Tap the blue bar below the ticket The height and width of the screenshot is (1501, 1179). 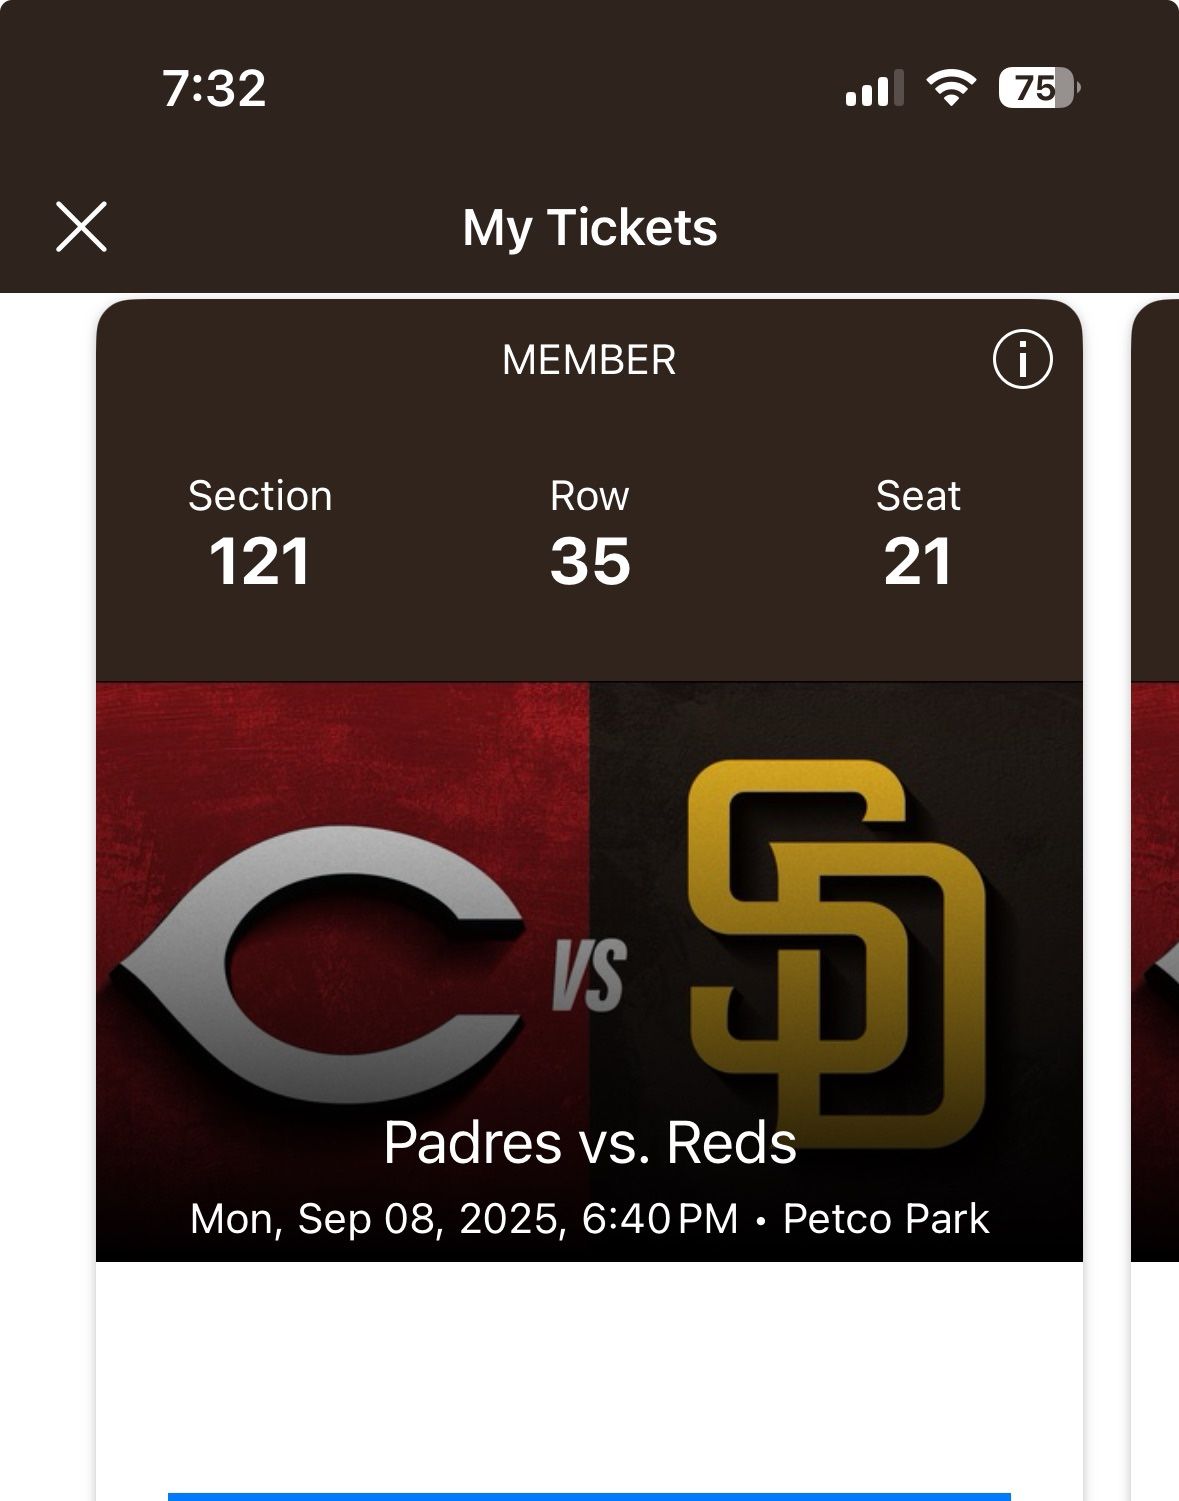coord(590,1496)
